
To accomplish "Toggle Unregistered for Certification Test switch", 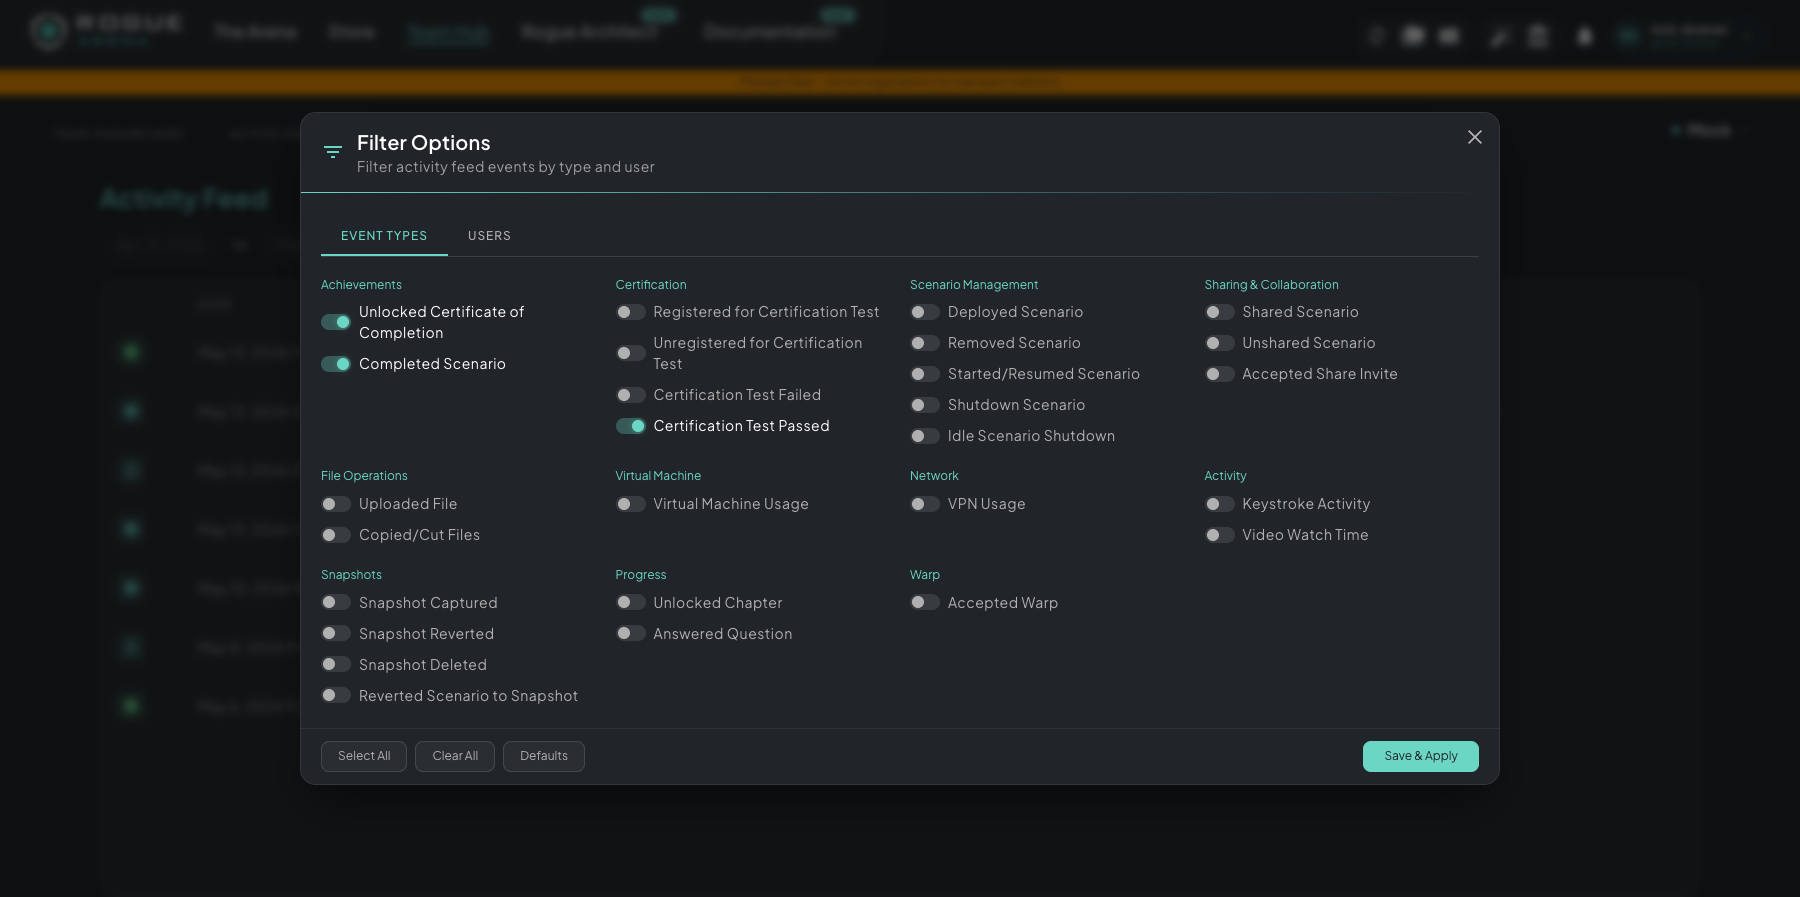I will tap(631, 353).
